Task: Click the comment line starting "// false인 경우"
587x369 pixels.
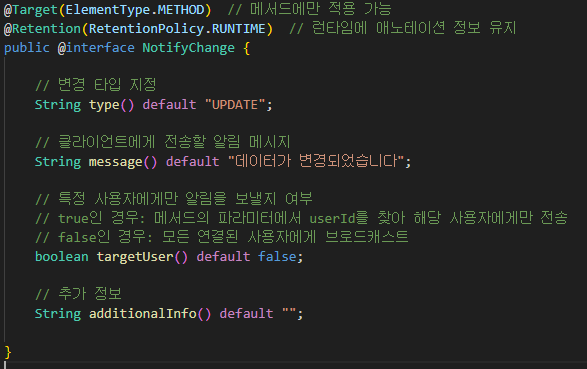Action: click(222, 237)
